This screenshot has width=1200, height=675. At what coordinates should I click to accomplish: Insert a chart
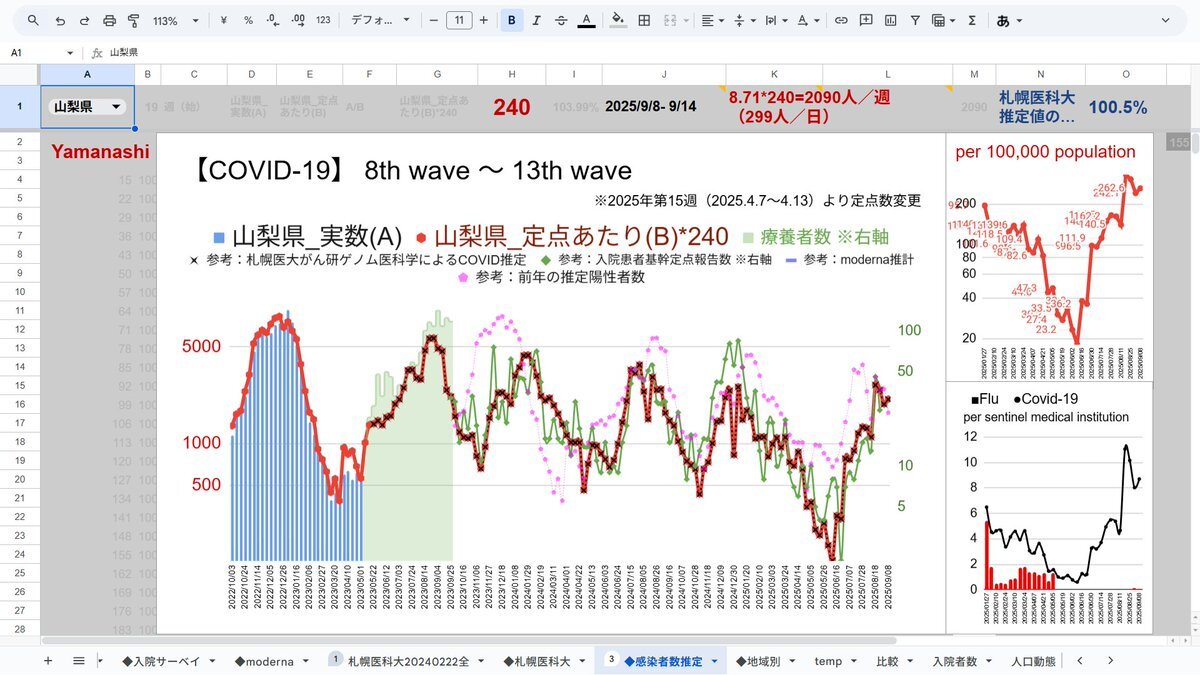pos(890,20)
